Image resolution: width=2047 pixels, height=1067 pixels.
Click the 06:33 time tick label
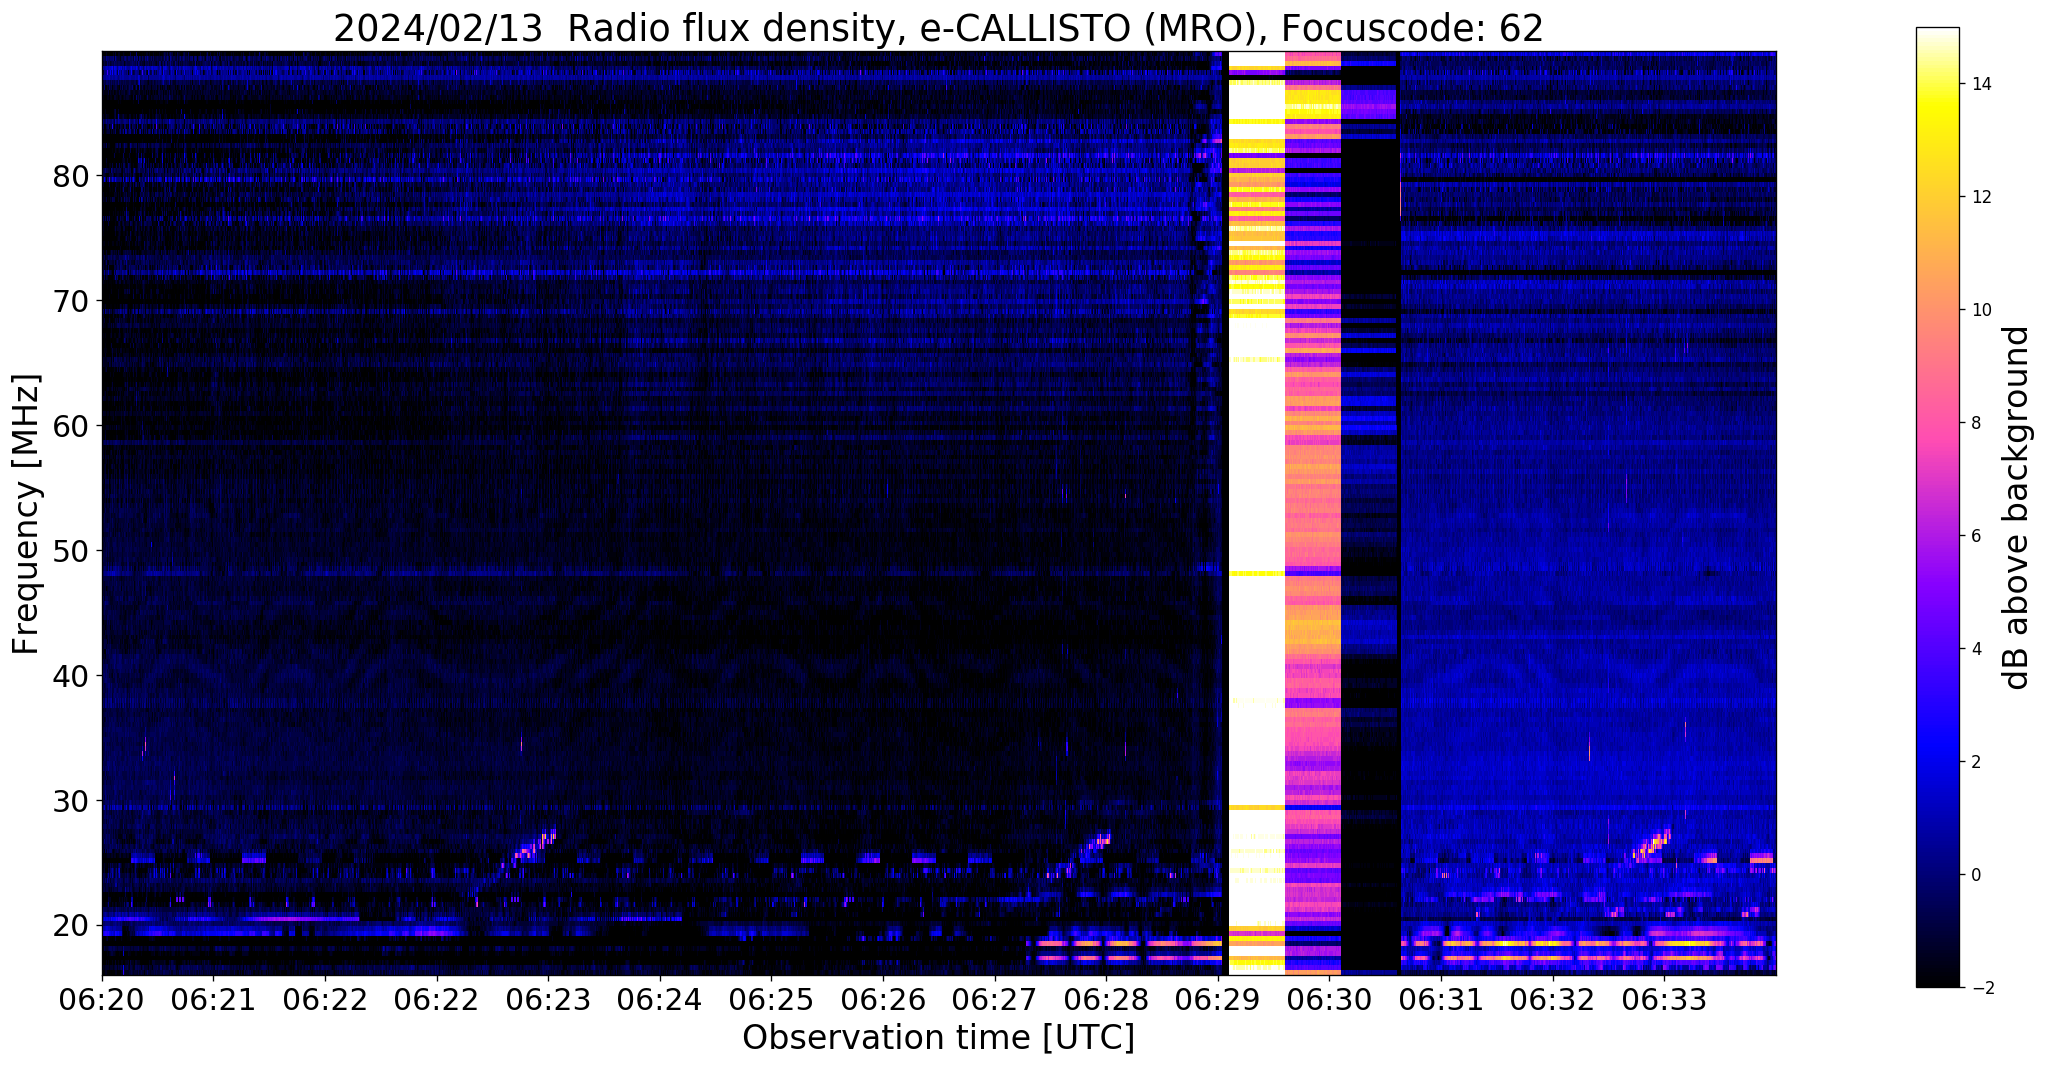(1663, 999)
